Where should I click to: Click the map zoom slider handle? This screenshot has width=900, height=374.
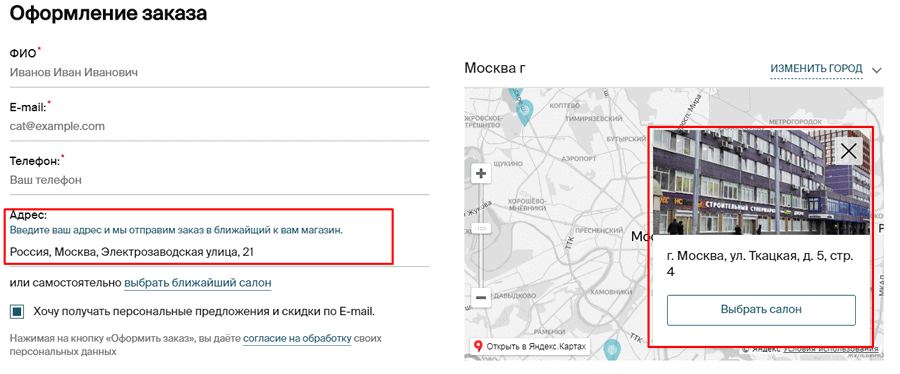pos(481,228)
